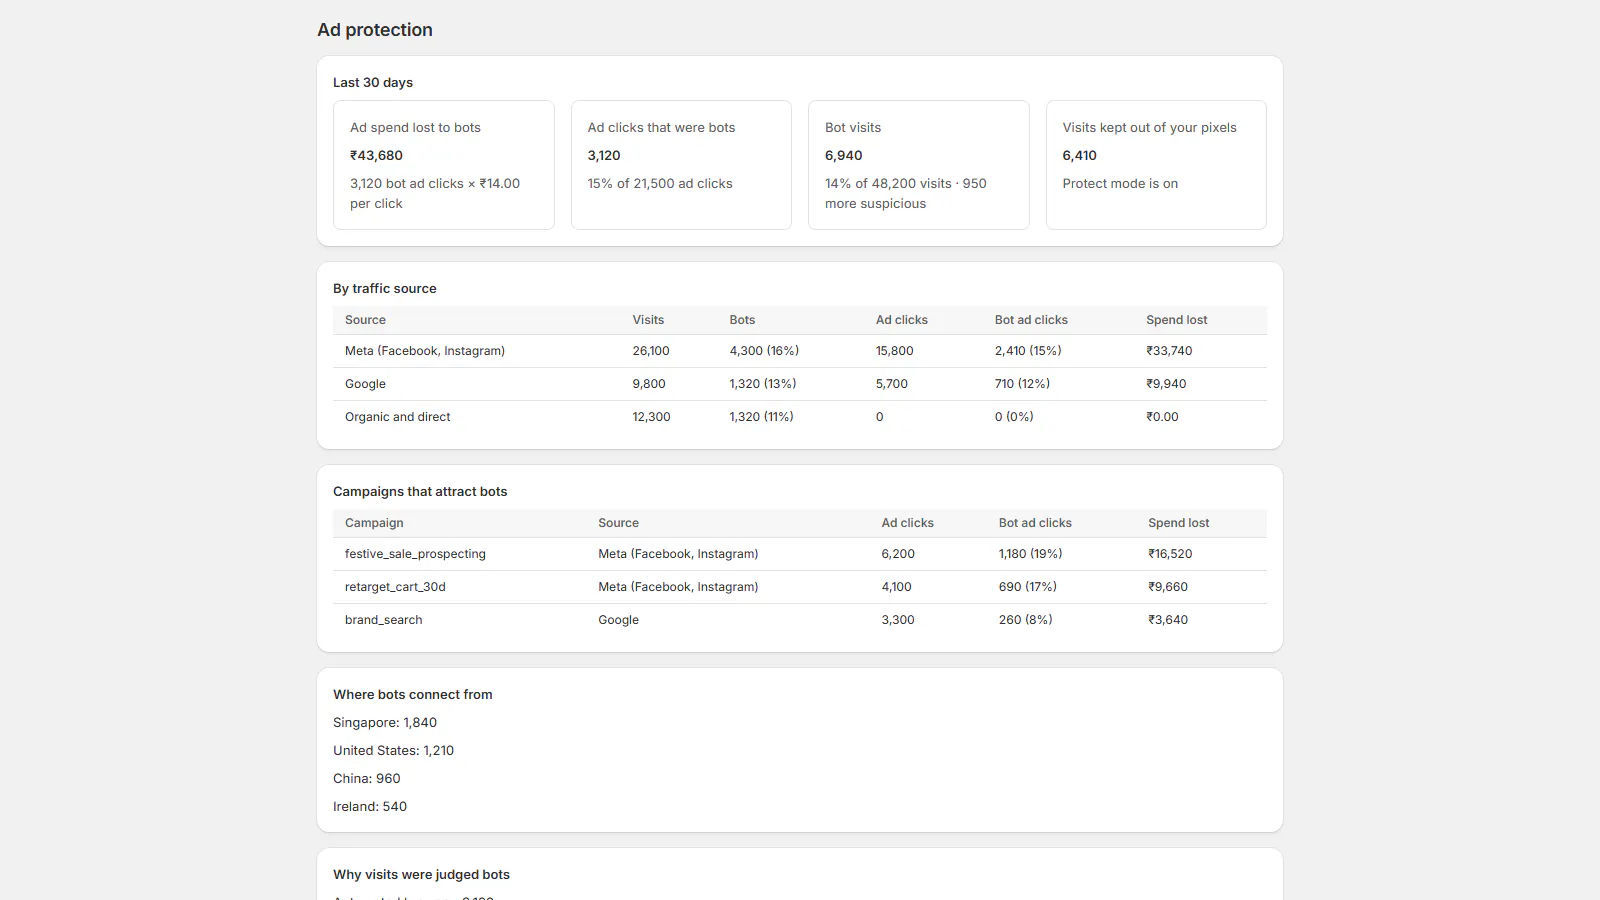The height and width of the screenshot is (900, 1600).
Task: Click the 'Singapore: 1,840' entry
Action: 385,722
